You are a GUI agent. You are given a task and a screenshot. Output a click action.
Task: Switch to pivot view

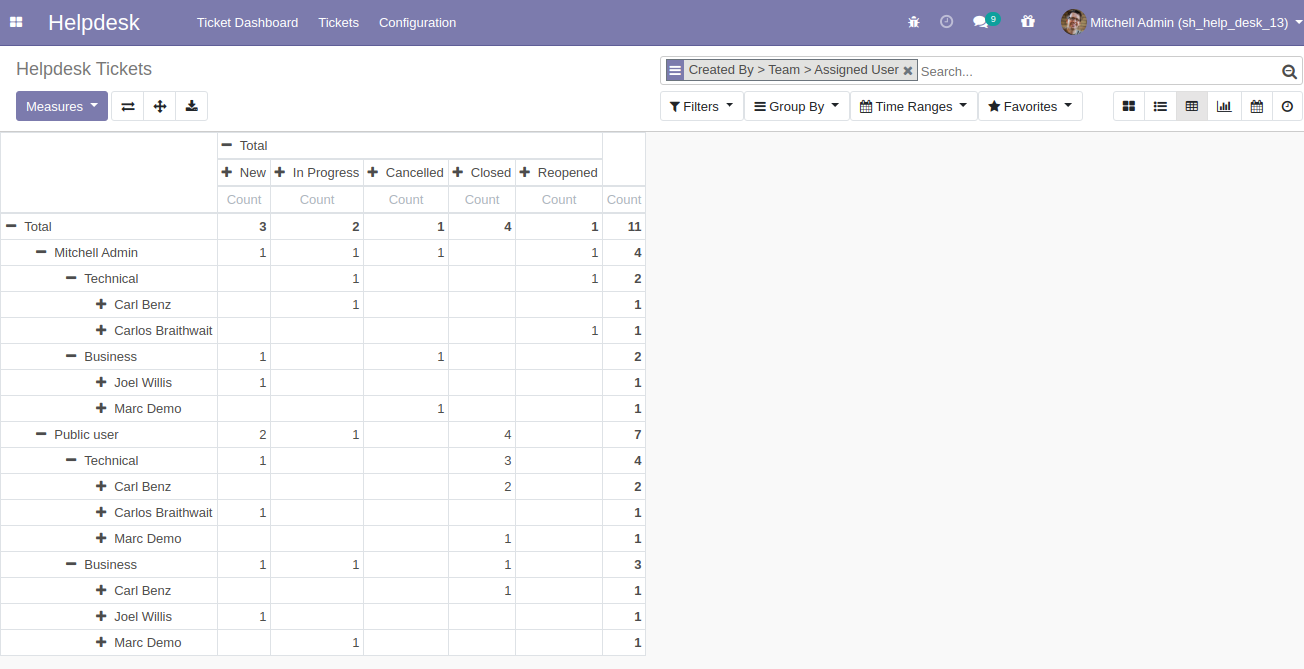coord(1192,106)
